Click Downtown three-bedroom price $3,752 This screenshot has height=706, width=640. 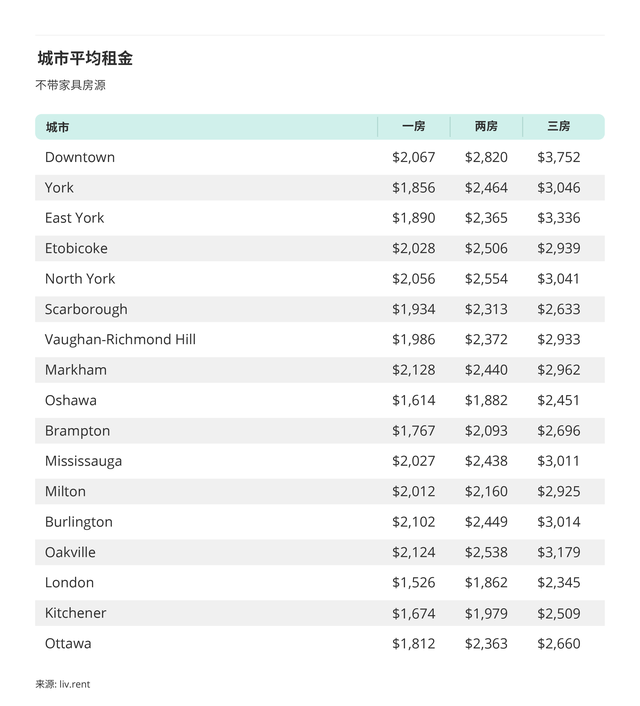tap(558, 157)
